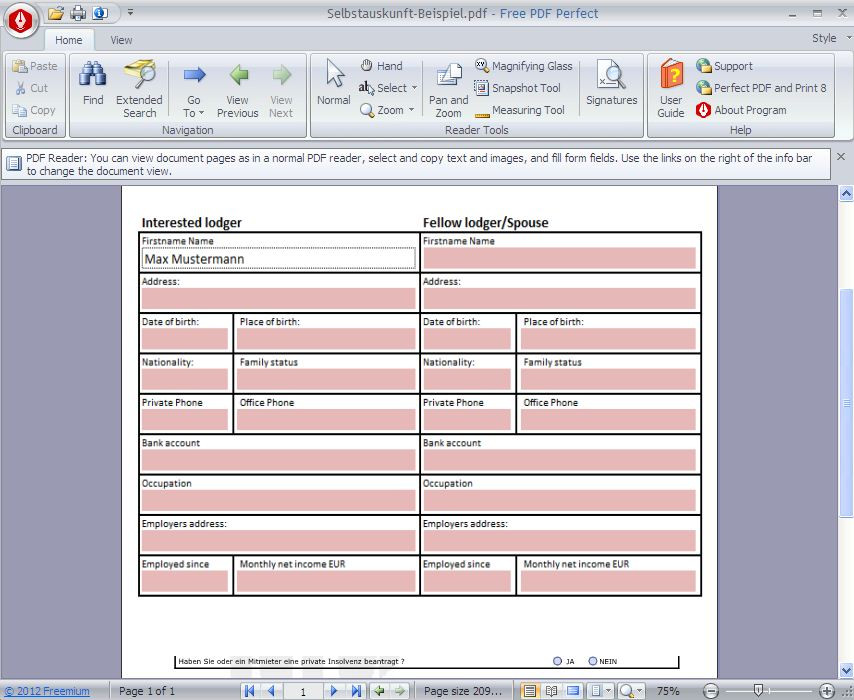
Task: Switch to the View ribbon tab
Action: click(121, 40)
